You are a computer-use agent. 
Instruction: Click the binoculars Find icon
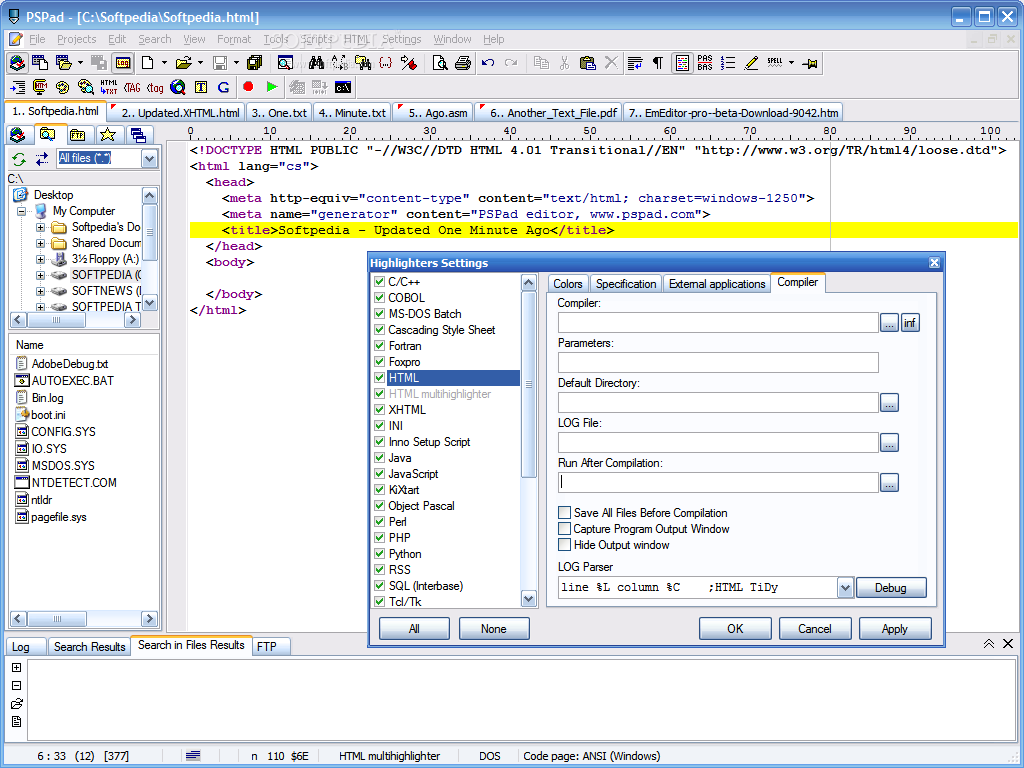(317, 63)
